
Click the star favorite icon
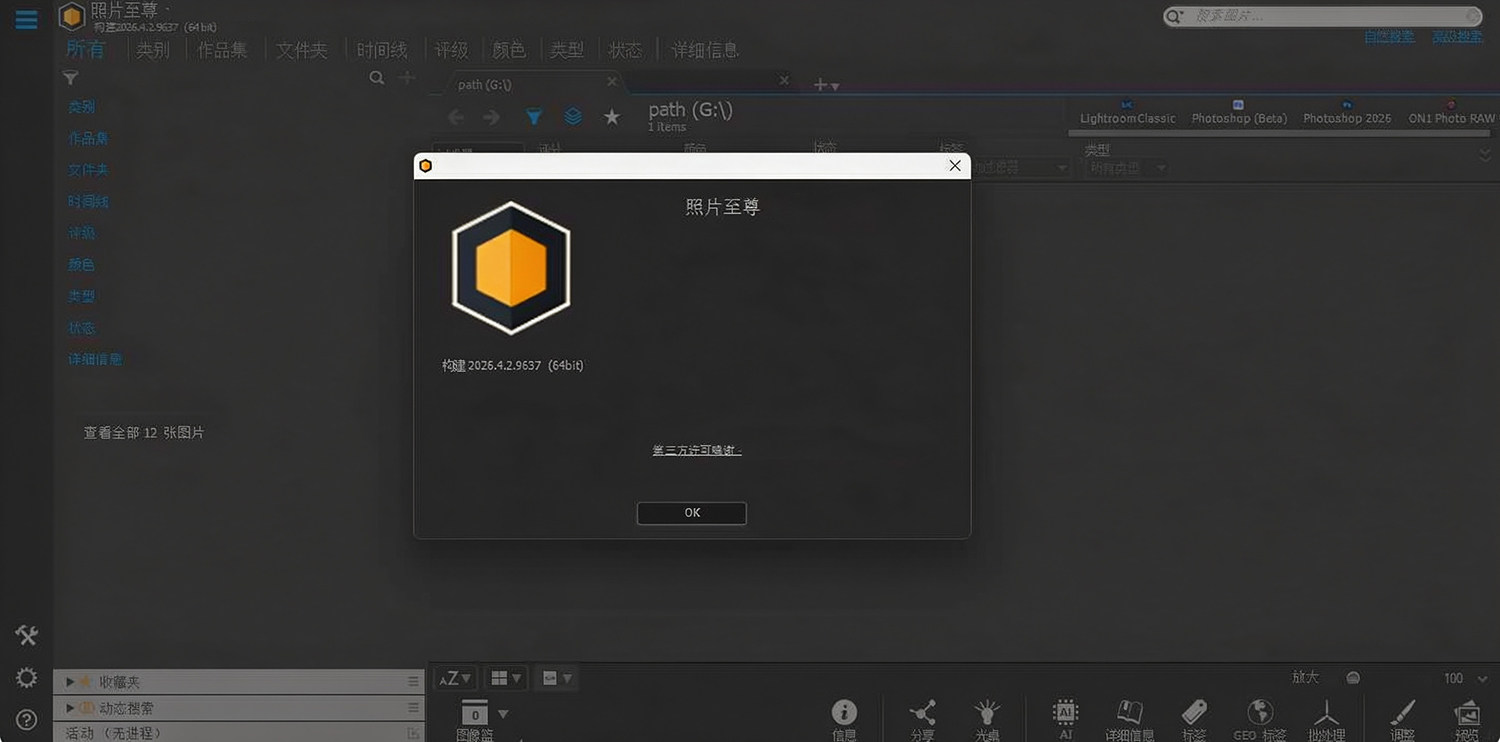[612, 117]
